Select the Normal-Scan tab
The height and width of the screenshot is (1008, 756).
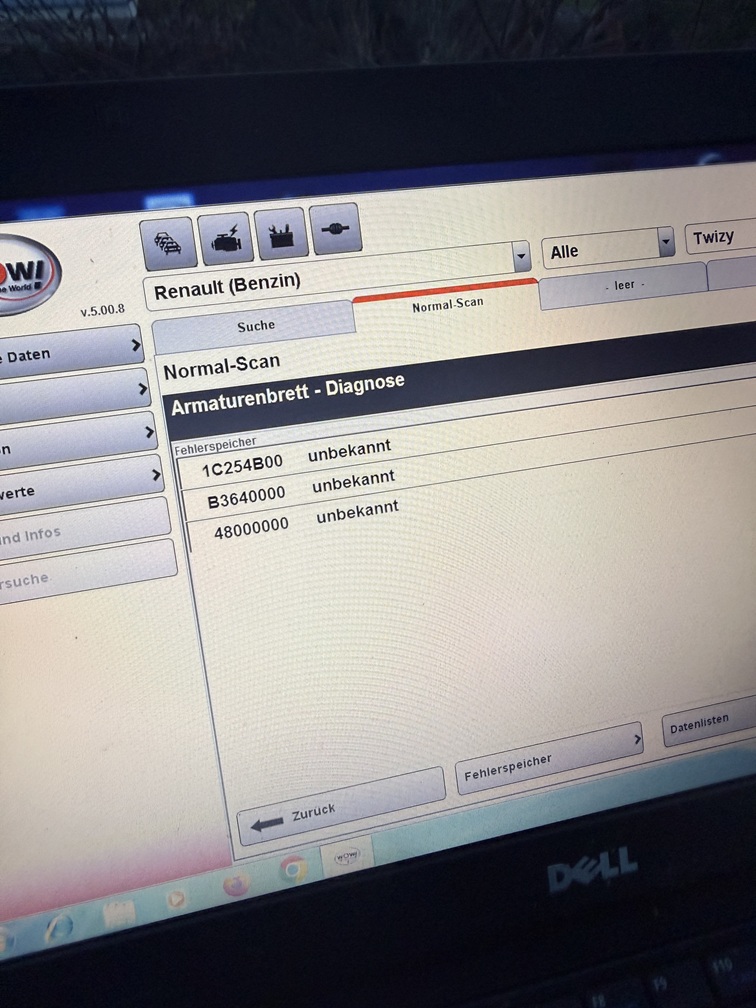click(x=447, y=304)
